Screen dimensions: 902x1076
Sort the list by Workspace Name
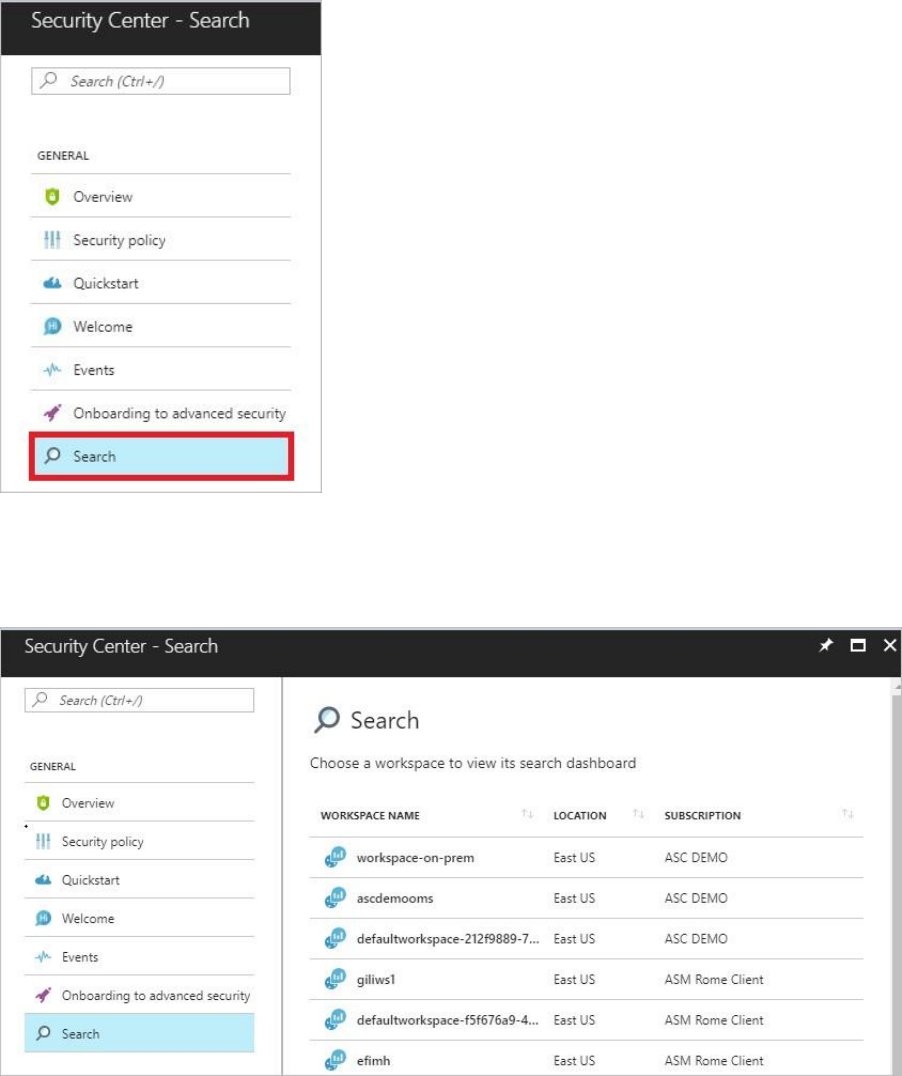[527, 815]
